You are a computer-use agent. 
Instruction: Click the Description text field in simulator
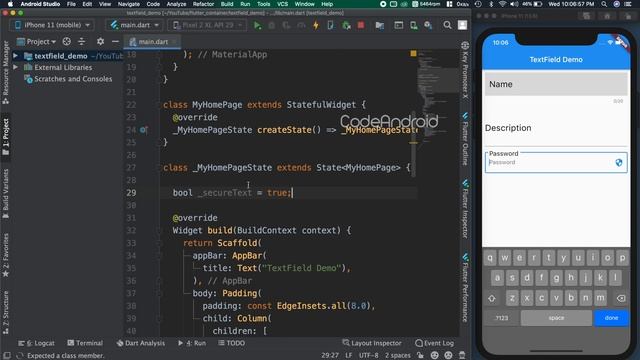556,128
